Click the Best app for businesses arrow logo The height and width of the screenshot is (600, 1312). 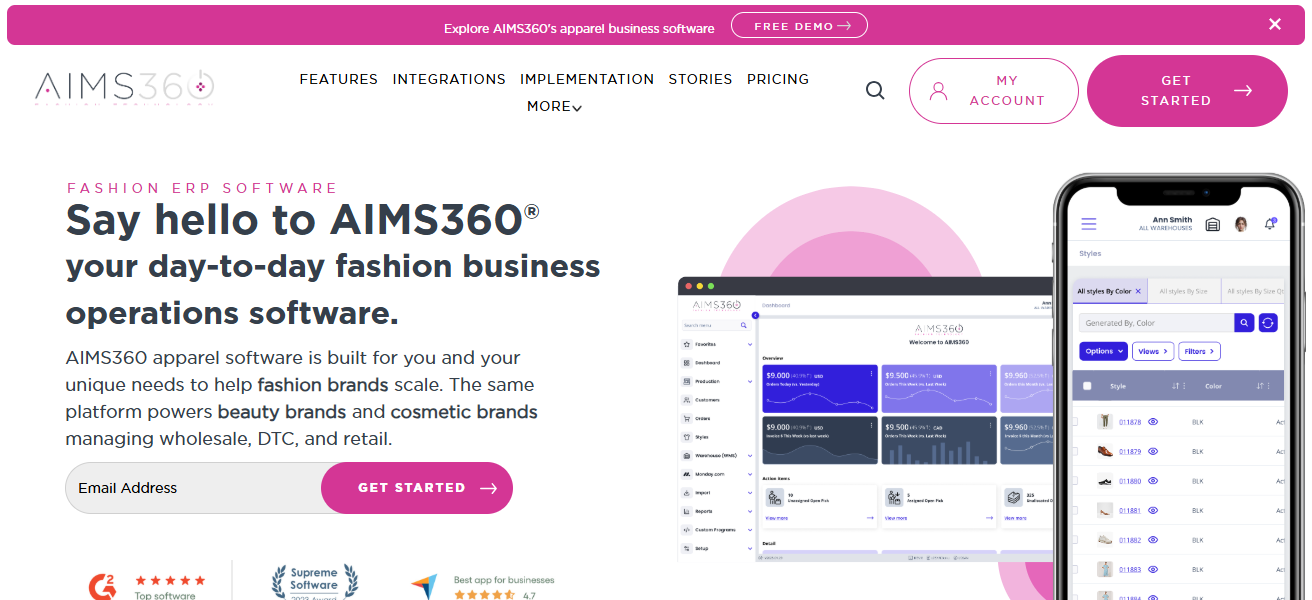(425, 586)
